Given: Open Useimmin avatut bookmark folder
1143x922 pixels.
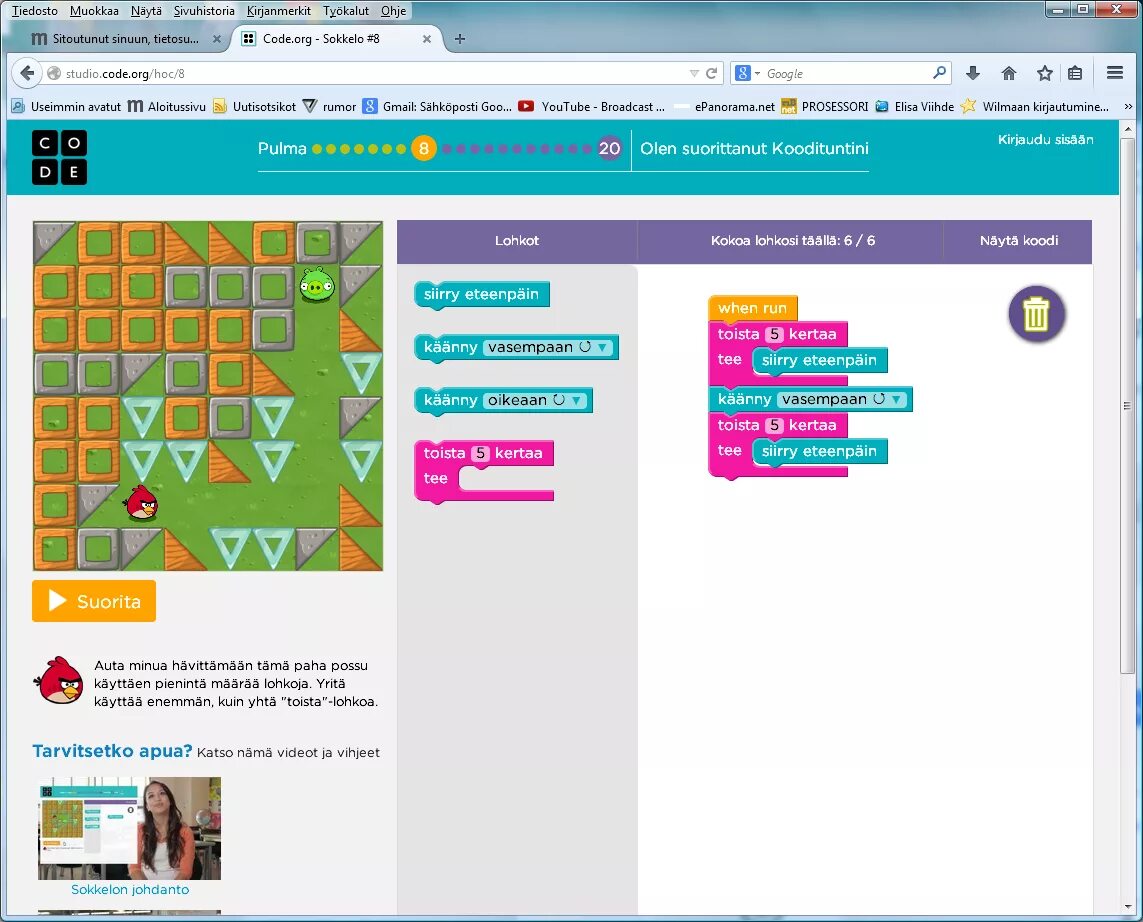Looking at the screenshot, I should tap(66, 106).
